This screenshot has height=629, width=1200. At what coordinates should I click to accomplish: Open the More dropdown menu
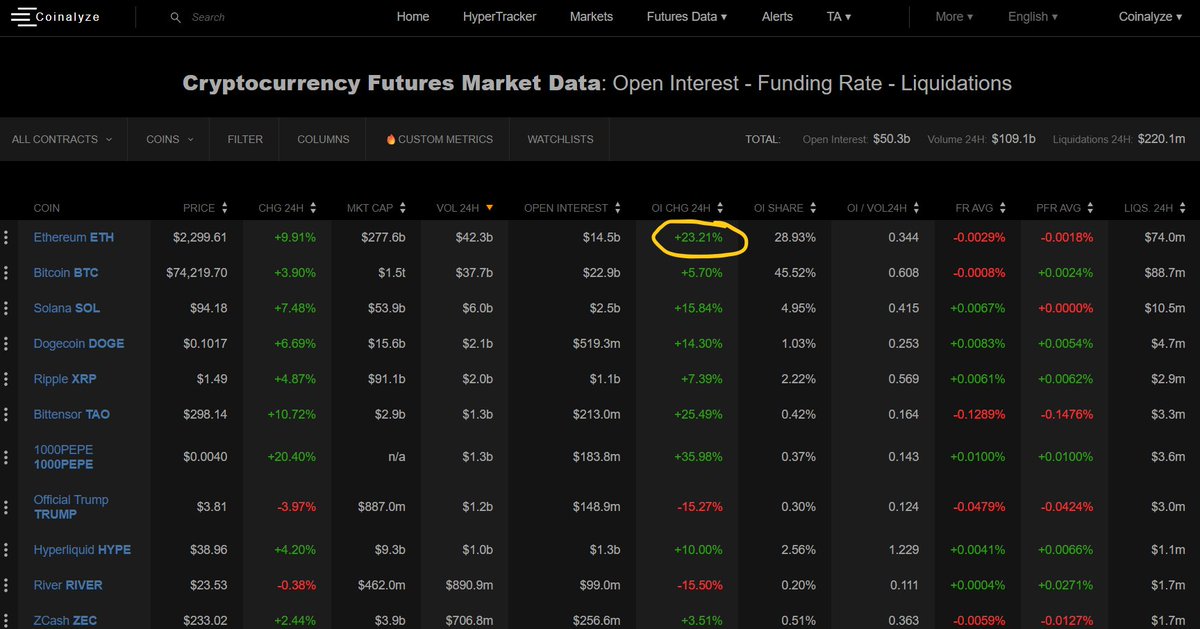pos(955,17)
